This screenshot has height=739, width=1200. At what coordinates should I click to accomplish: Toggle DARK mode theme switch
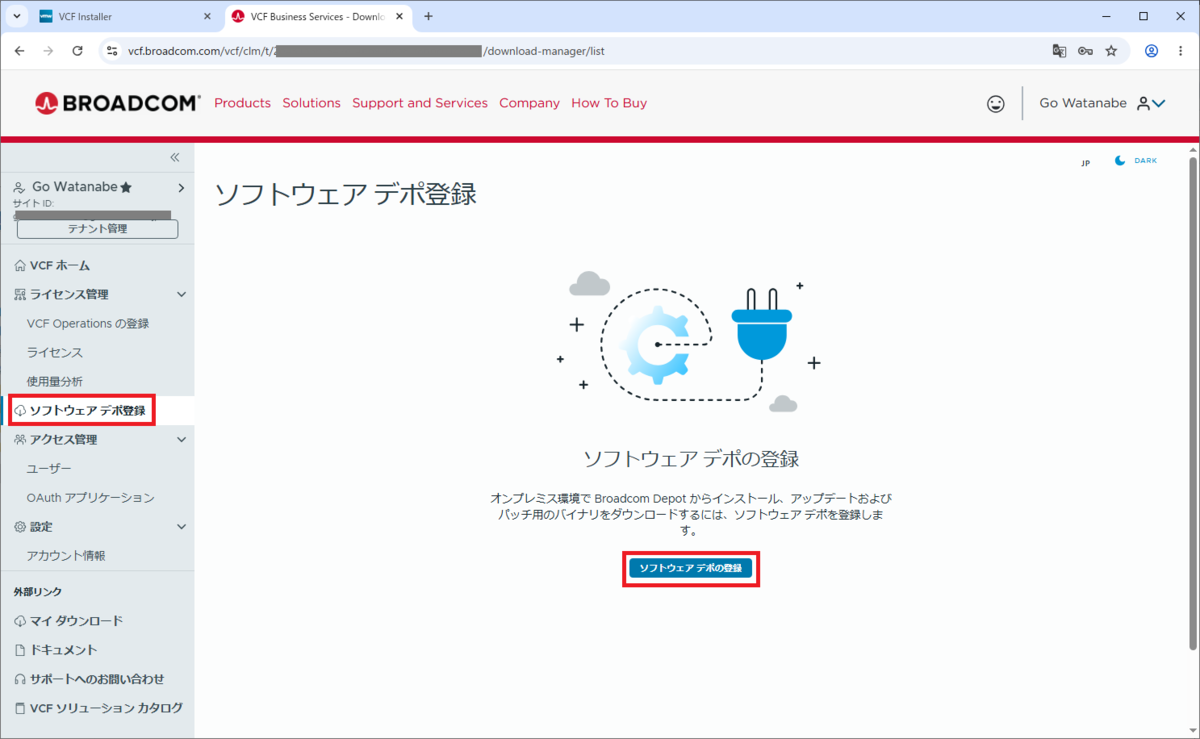1136,160
